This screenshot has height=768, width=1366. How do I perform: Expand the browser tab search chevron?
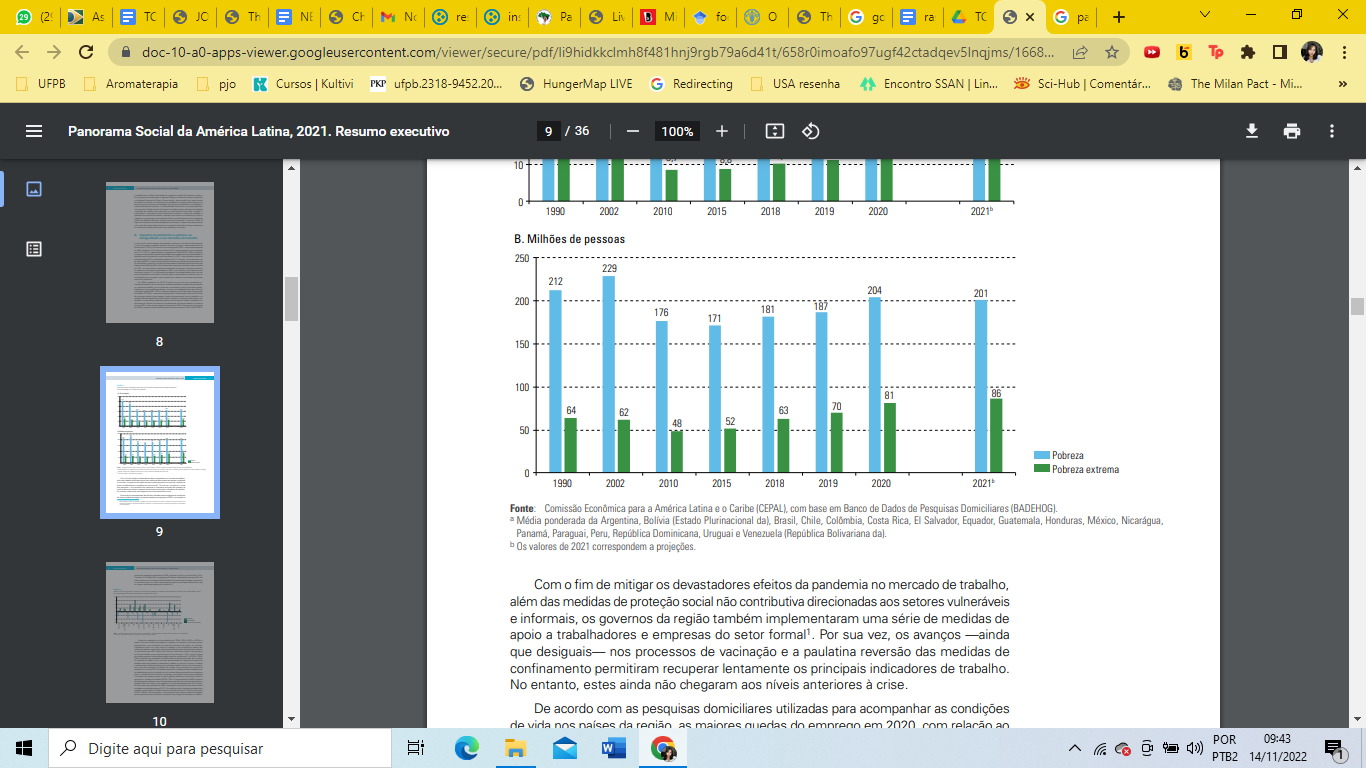(x=1204, y=15)
